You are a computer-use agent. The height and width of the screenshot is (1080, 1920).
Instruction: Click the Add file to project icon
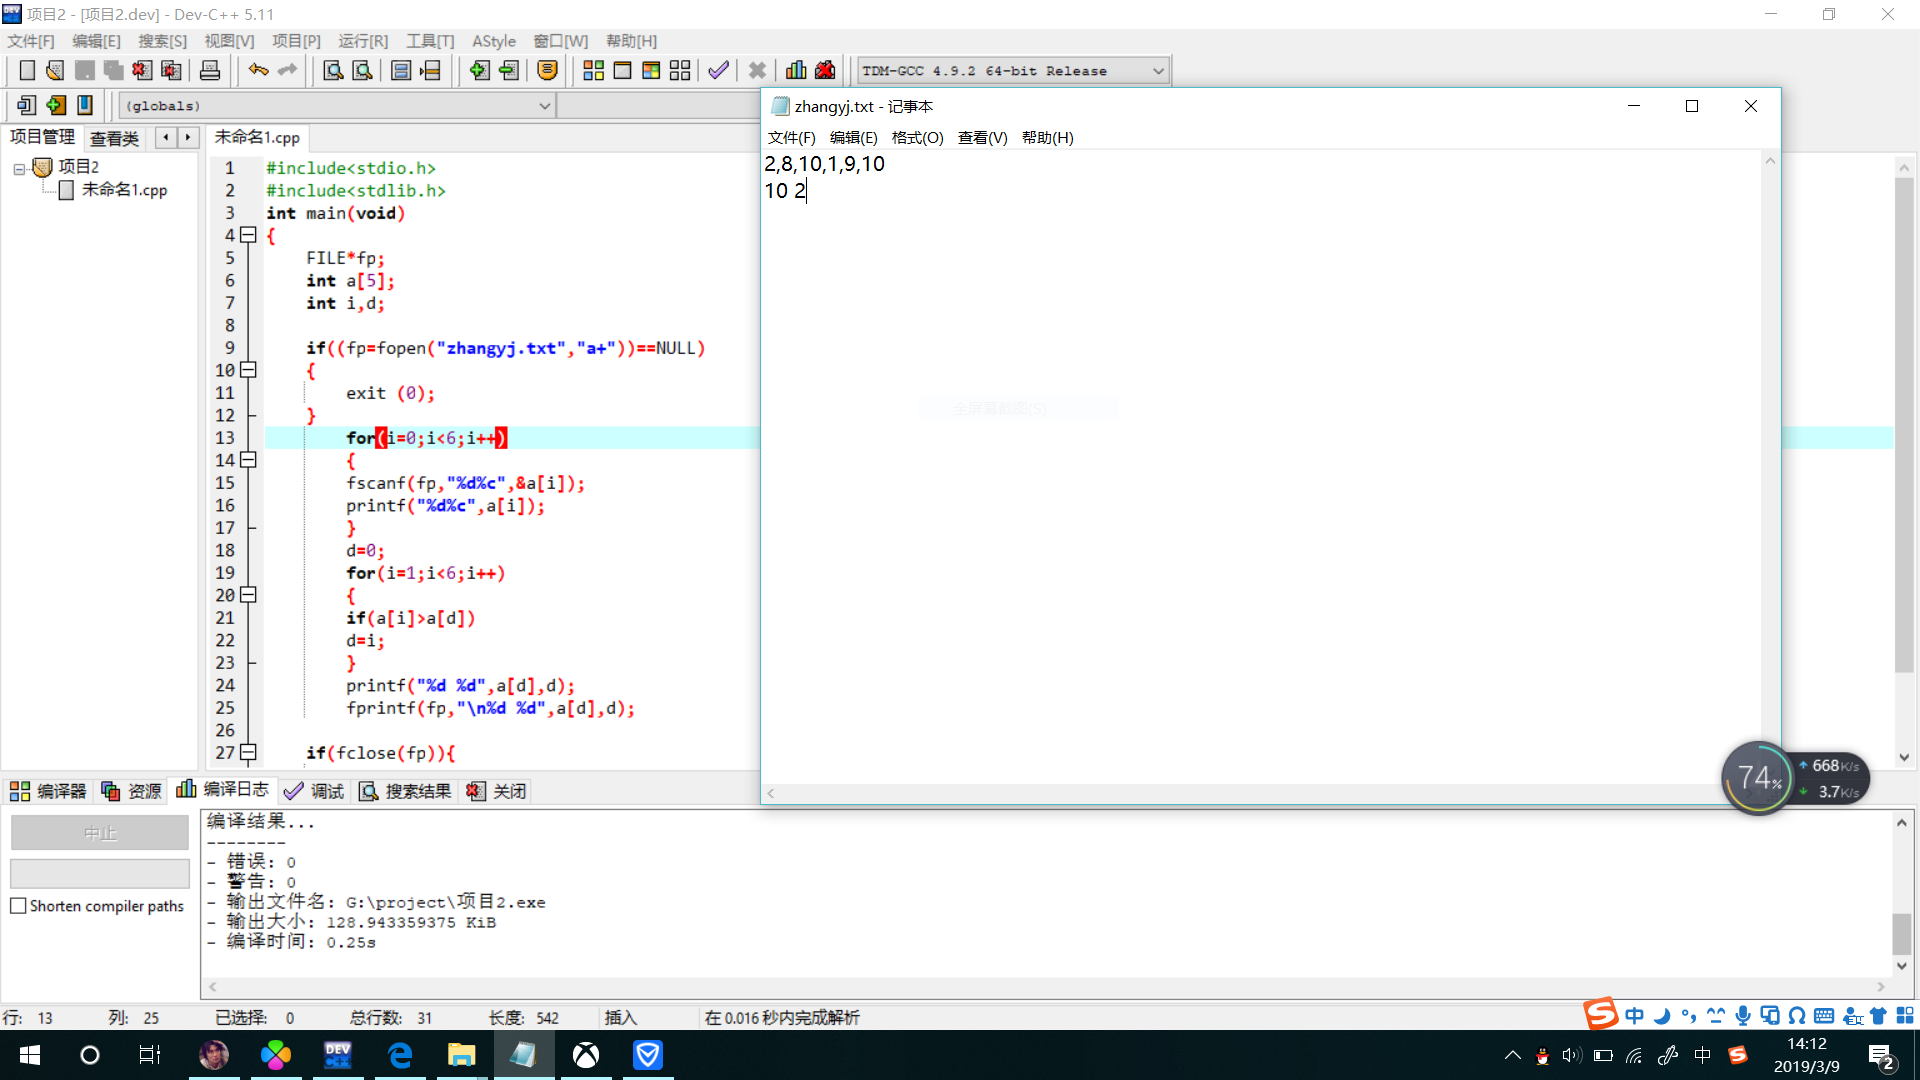tap(479, 70)
